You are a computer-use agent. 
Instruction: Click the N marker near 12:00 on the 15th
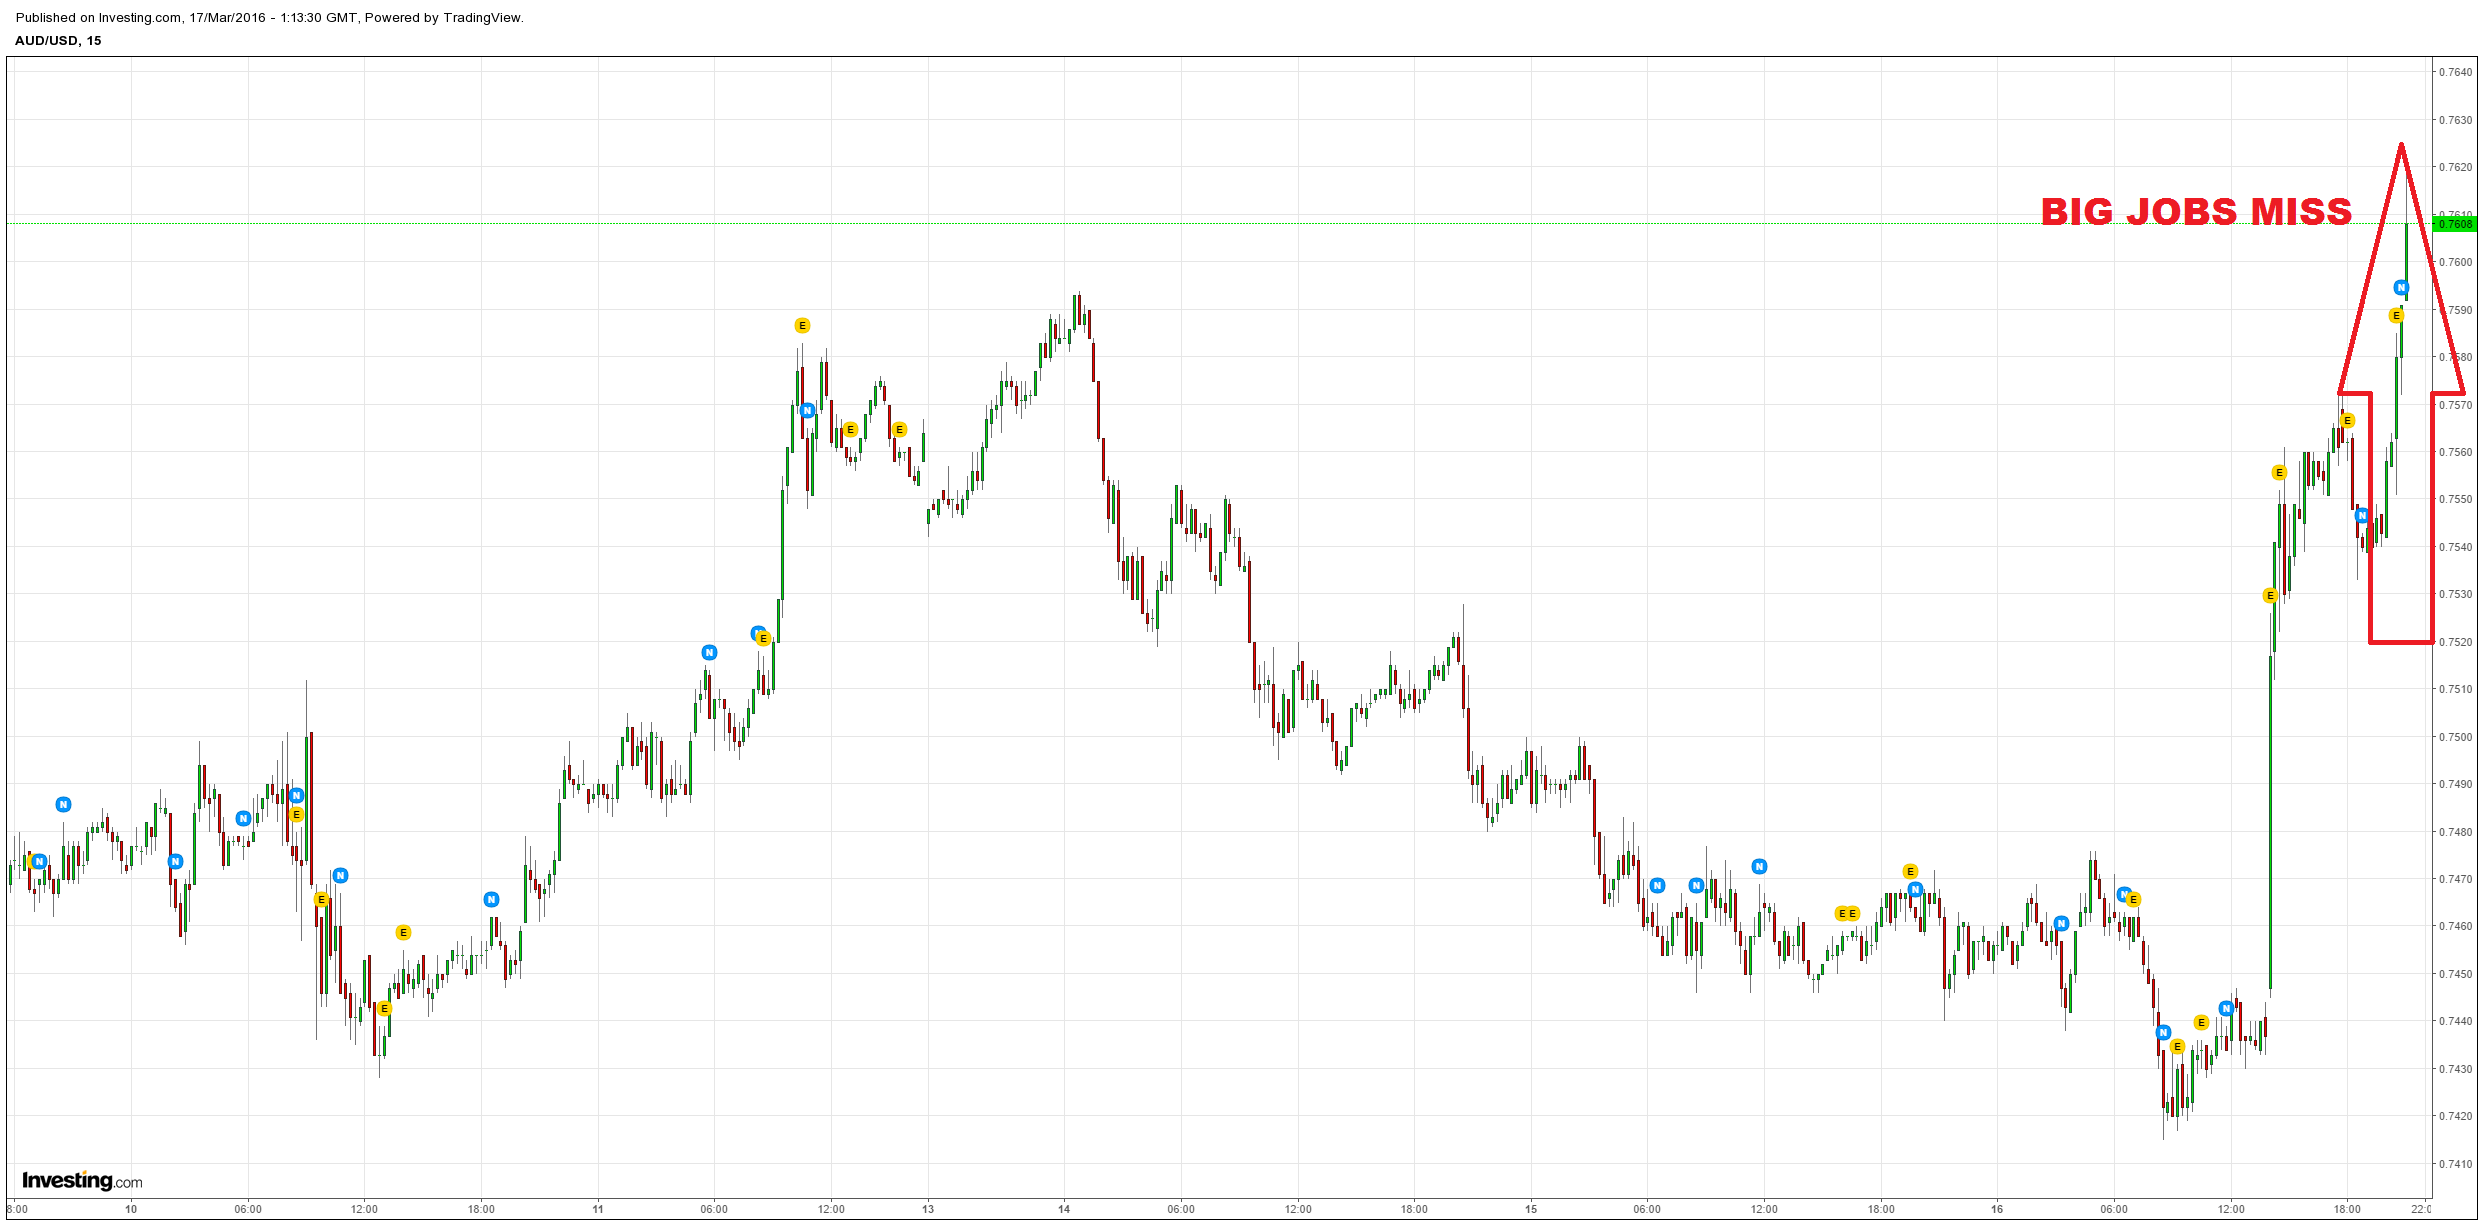[1759, 866]
